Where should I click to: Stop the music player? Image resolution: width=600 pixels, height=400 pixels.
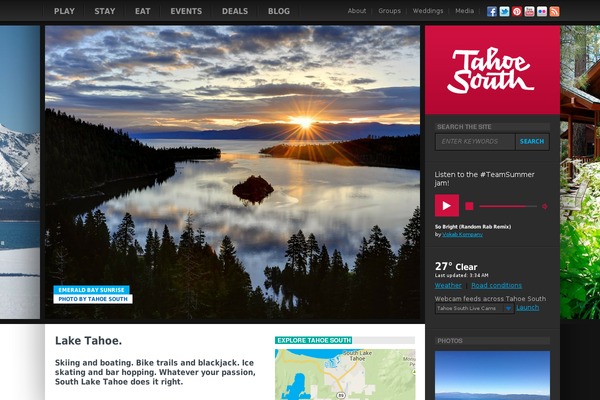[469, 206]
